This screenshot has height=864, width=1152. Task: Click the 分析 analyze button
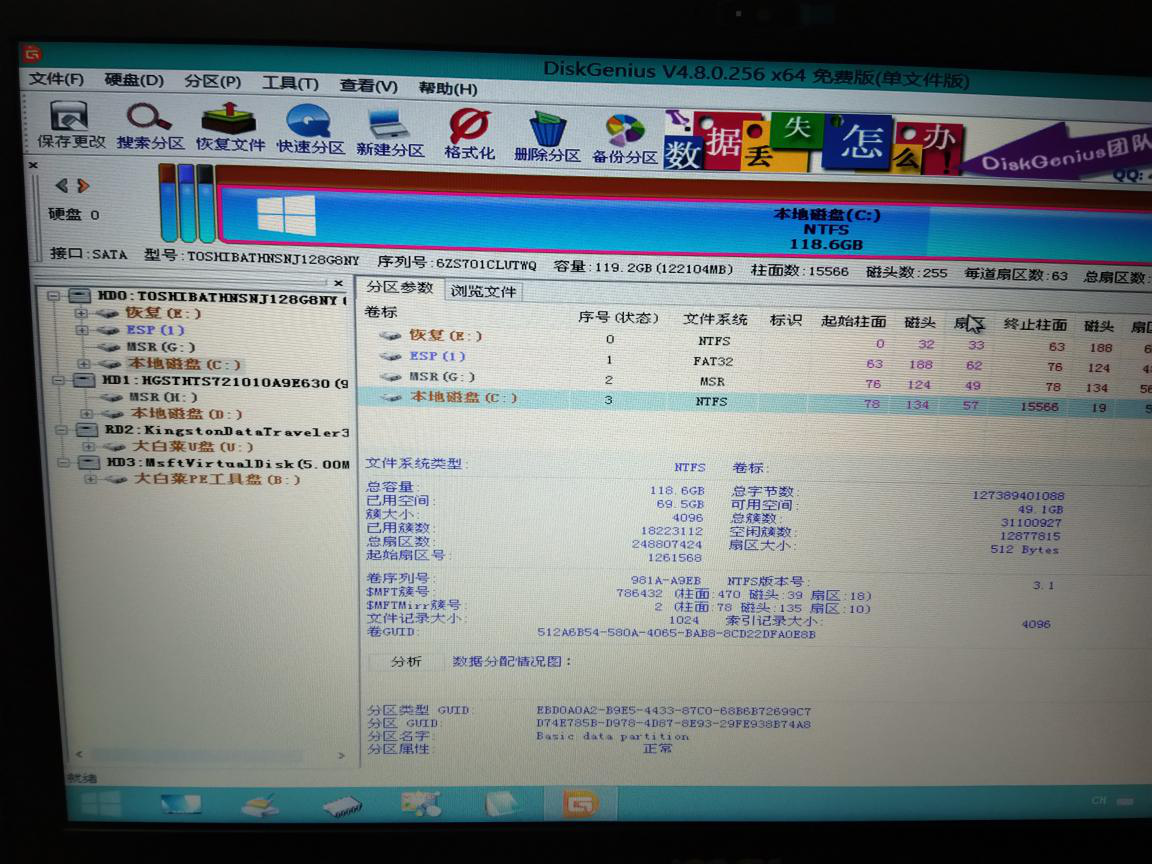coord(406,661)
